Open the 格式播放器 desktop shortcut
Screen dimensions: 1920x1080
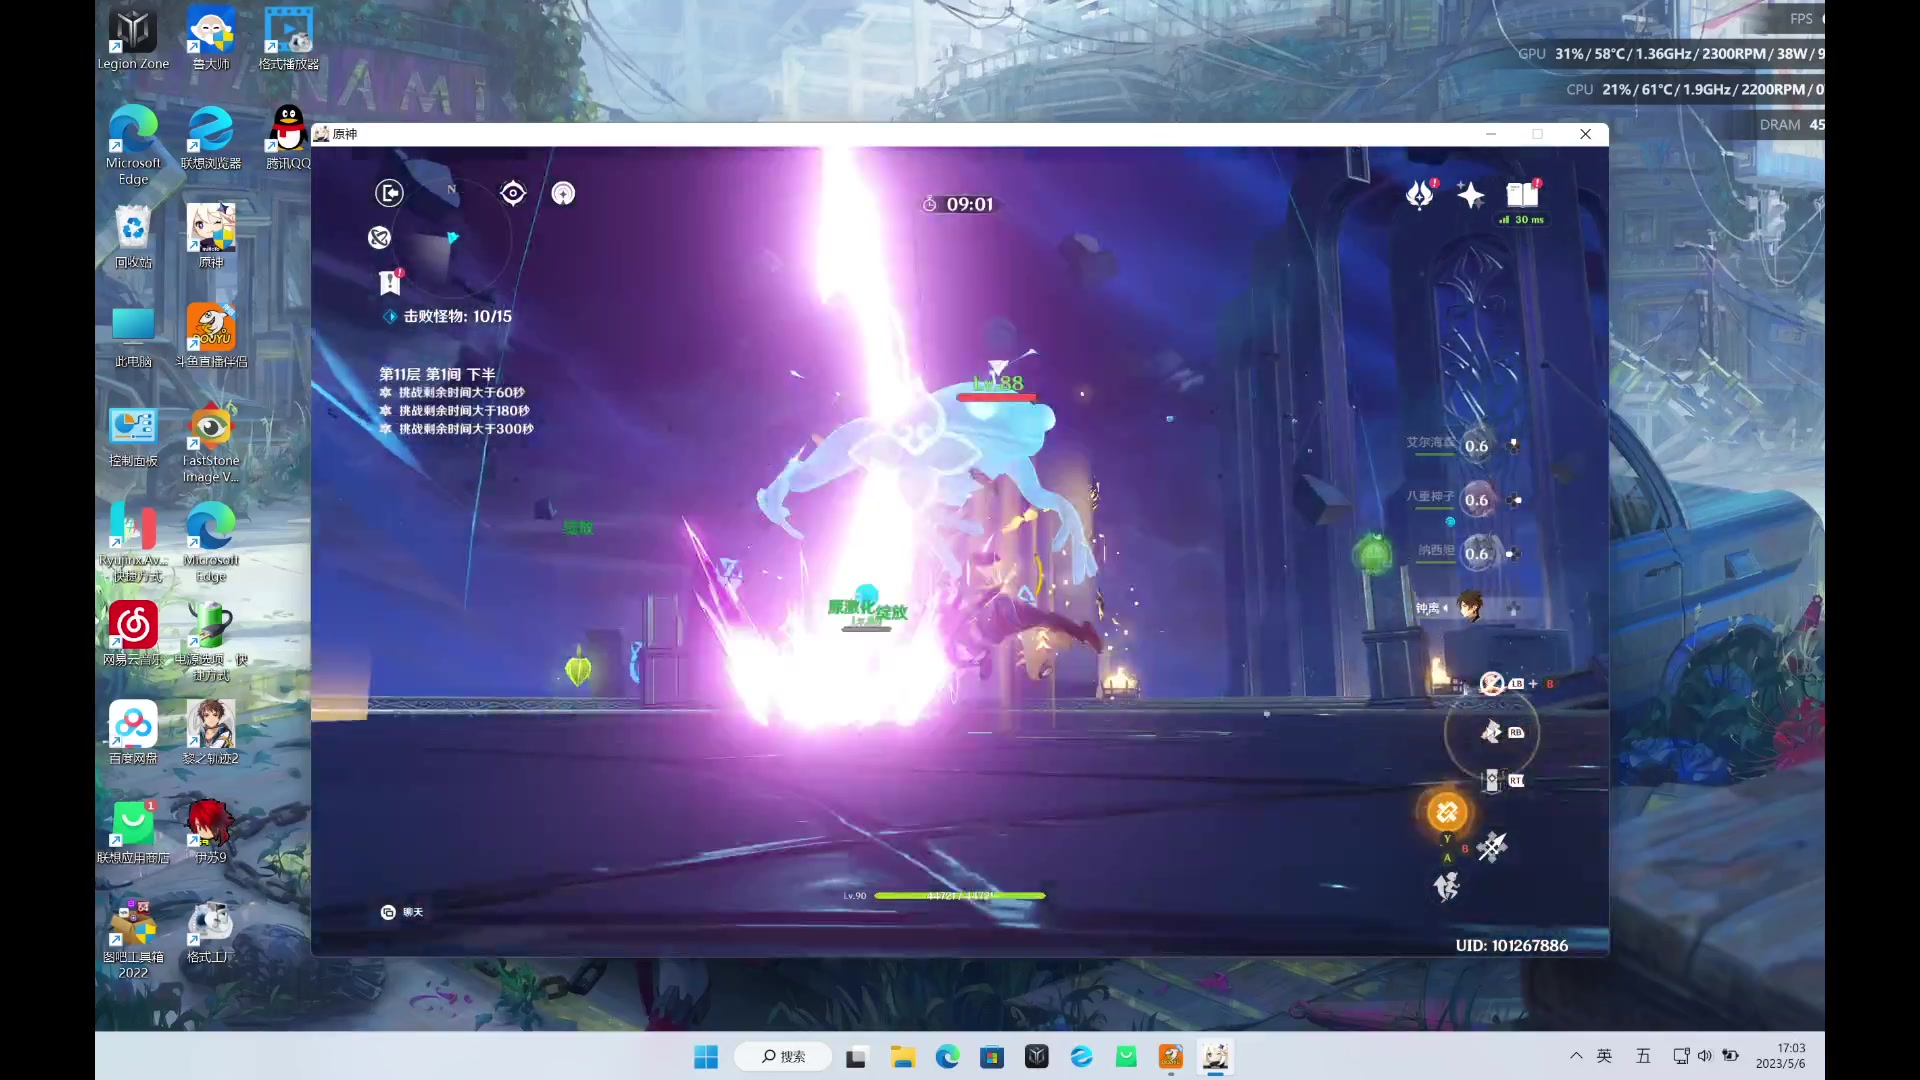[289, 40]
